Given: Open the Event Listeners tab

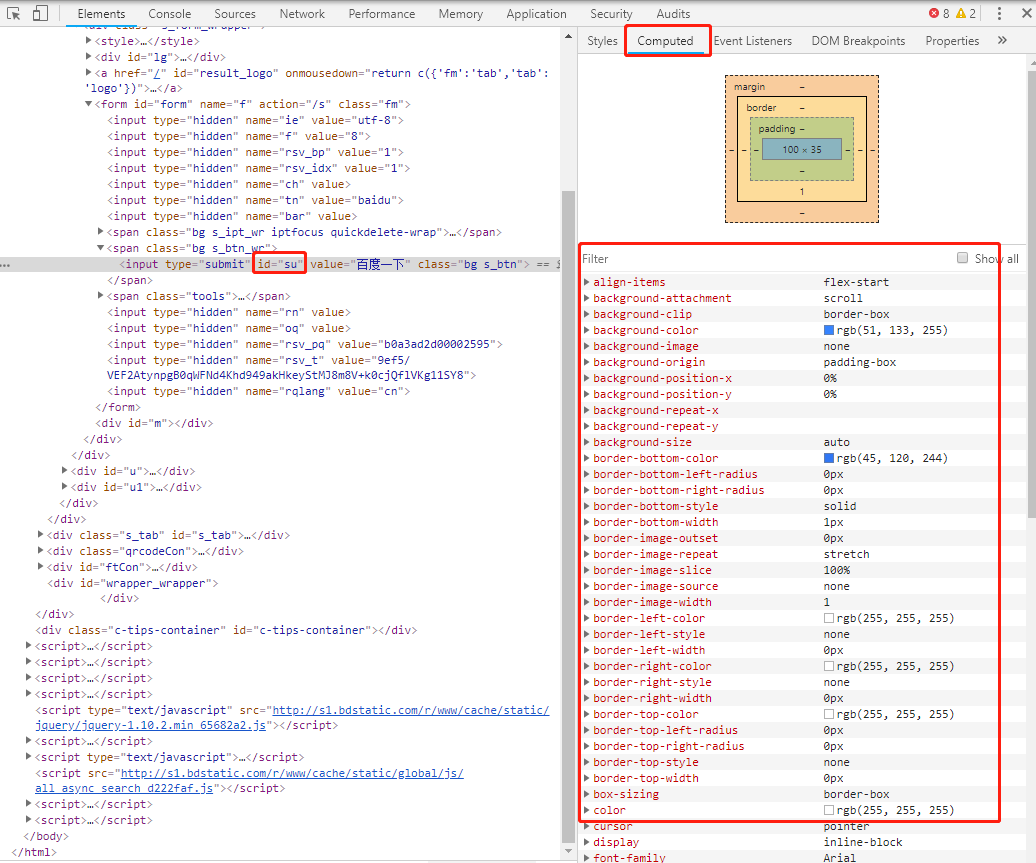Looking at the screenshot, I should 753,41.
